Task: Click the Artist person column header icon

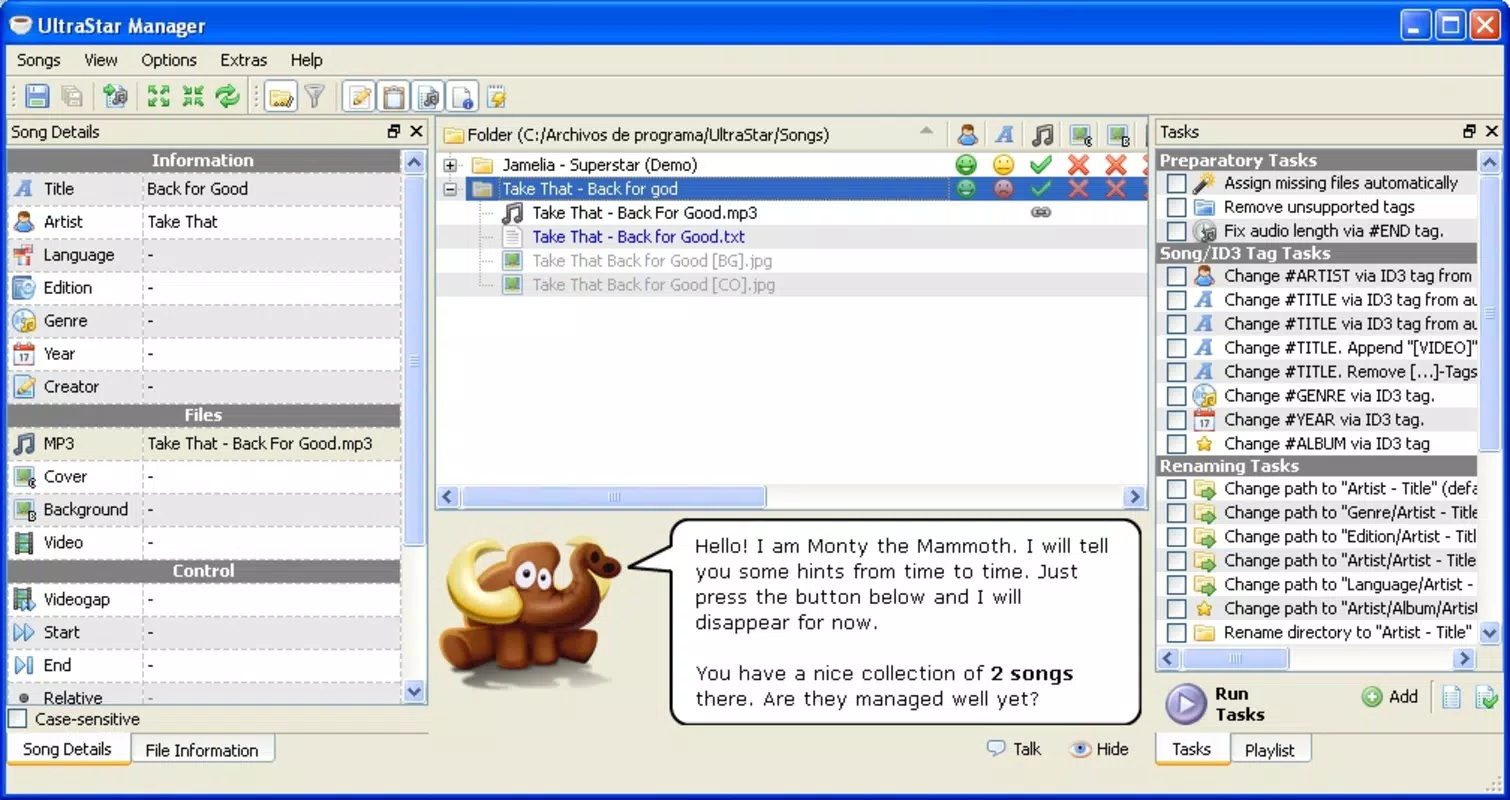Action: [x=967, y=135]
